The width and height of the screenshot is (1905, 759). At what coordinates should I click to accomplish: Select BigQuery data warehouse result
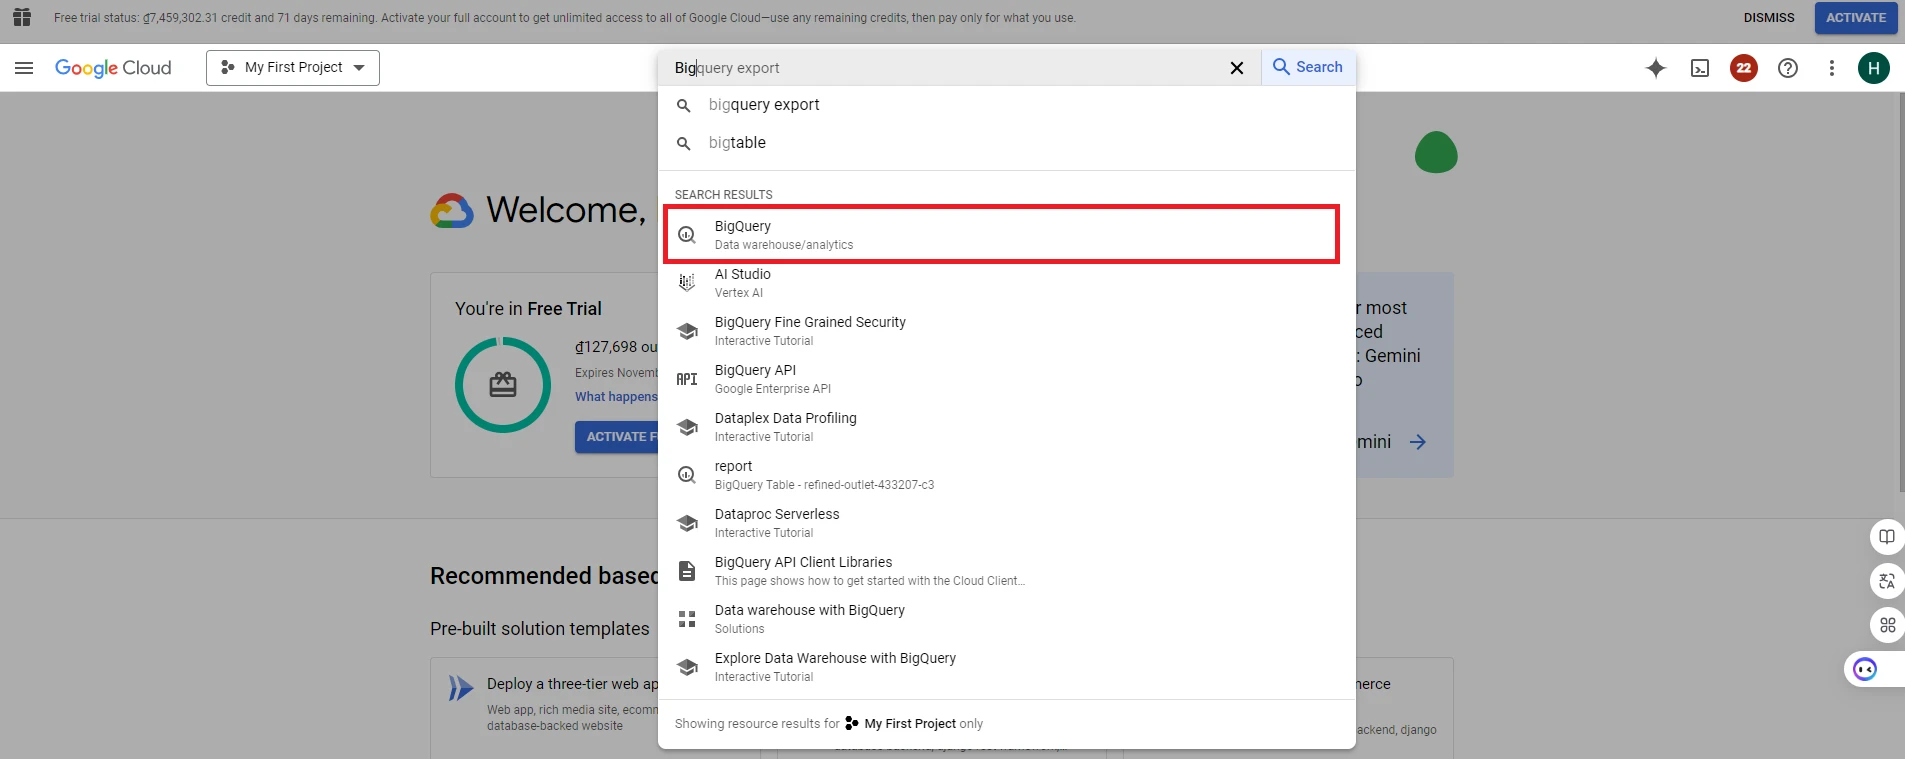[1000, 235]
